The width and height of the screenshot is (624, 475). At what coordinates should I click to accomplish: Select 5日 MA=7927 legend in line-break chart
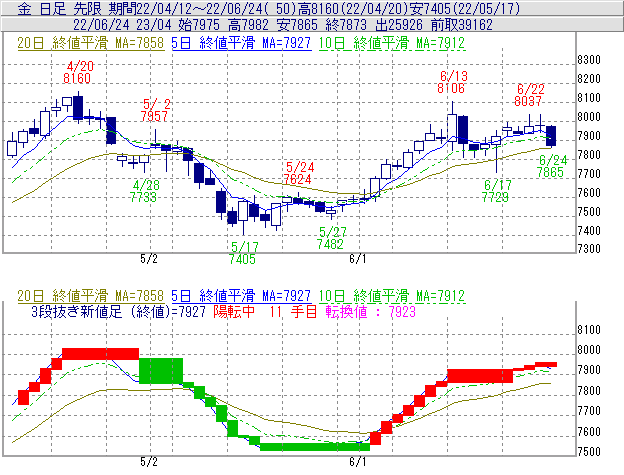tap(241, 296)
